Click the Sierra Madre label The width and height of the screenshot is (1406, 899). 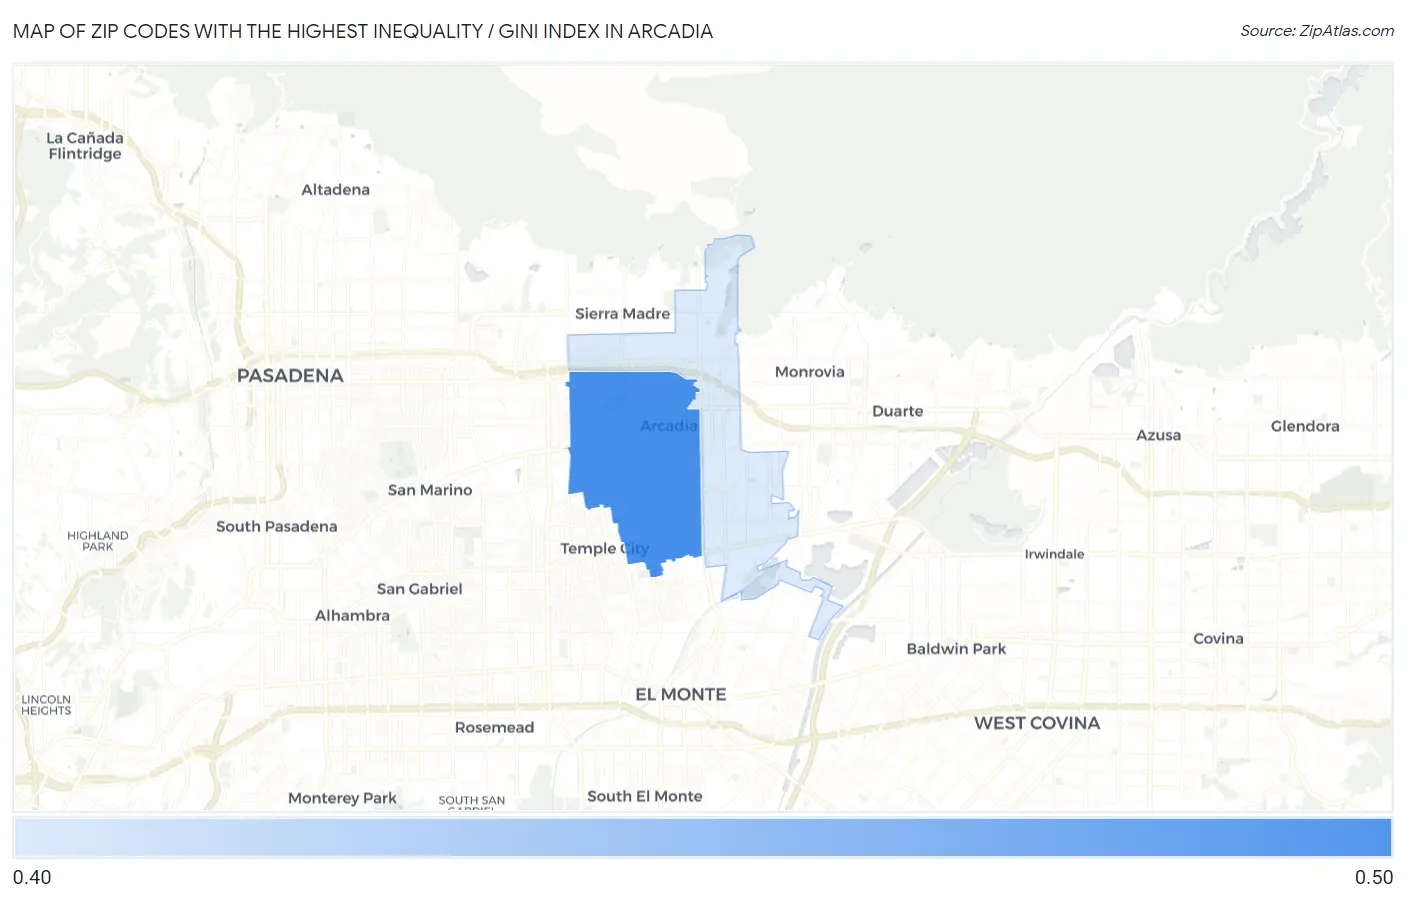click(x=622, y=314)
